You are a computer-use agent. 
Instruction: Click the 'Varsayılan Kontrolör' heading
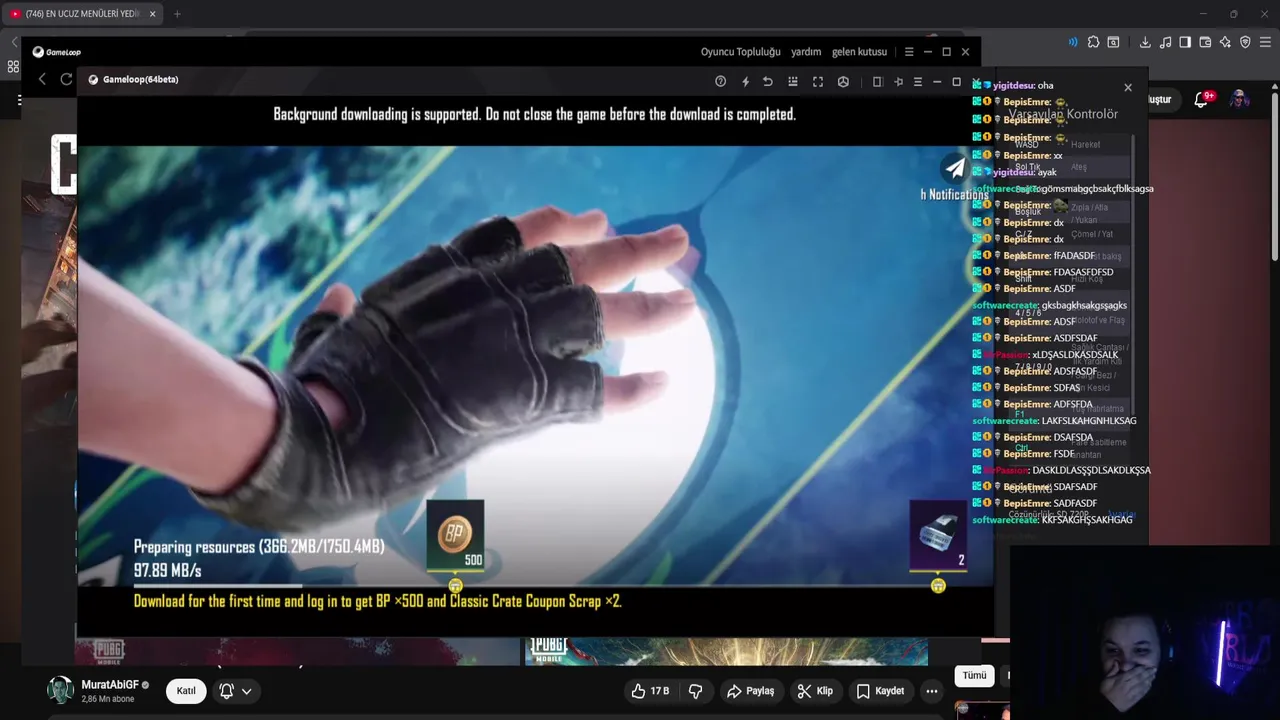click(x=1064, y=114)
